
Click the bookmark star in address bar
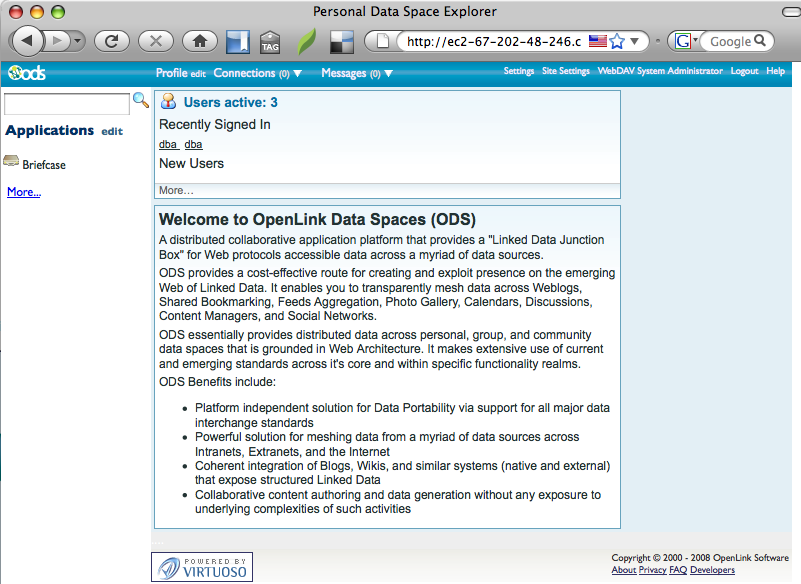click(617, 41)
